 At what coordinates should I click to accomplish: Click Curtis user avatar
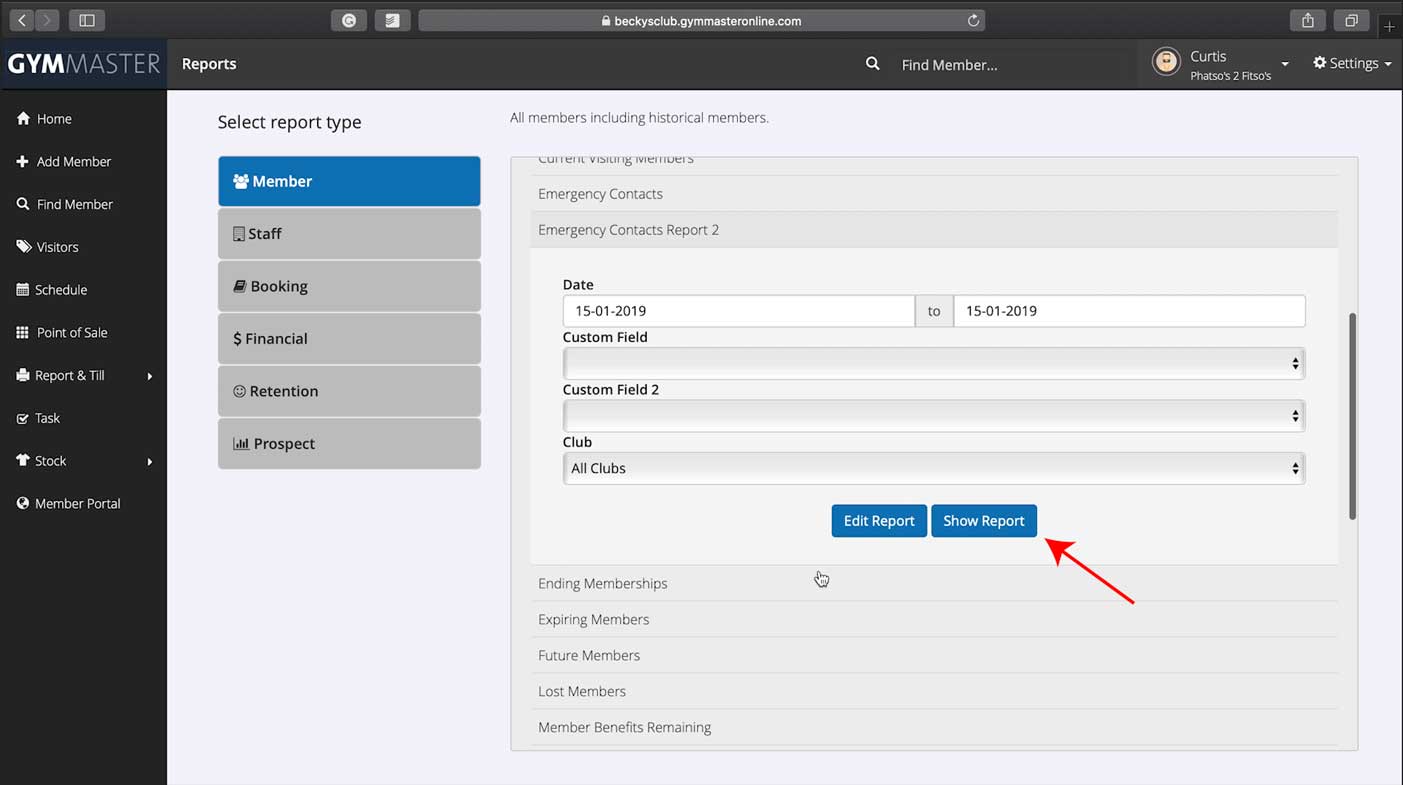[1166, 62]
